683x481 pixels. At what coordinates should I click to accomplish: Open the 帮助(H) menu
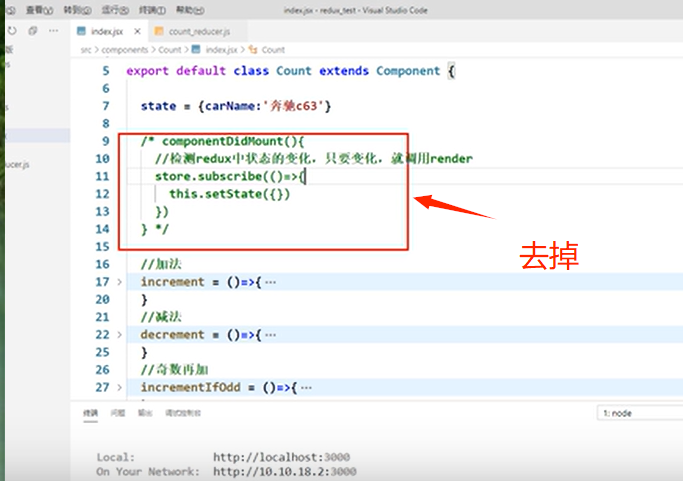[190, 10]
